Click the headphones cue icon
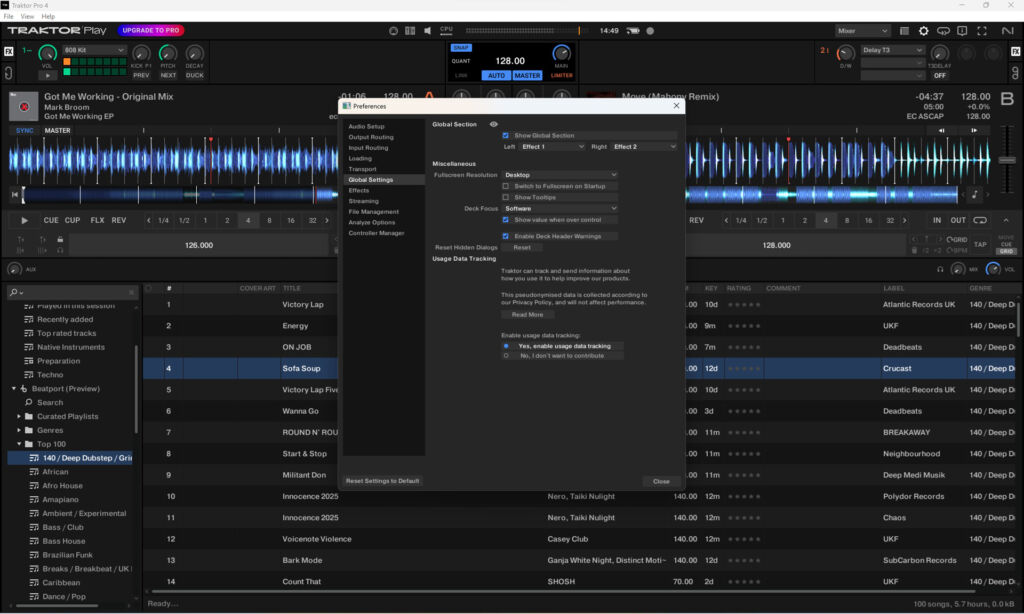This screenshot has width=1024, height=614. (941, 269)
